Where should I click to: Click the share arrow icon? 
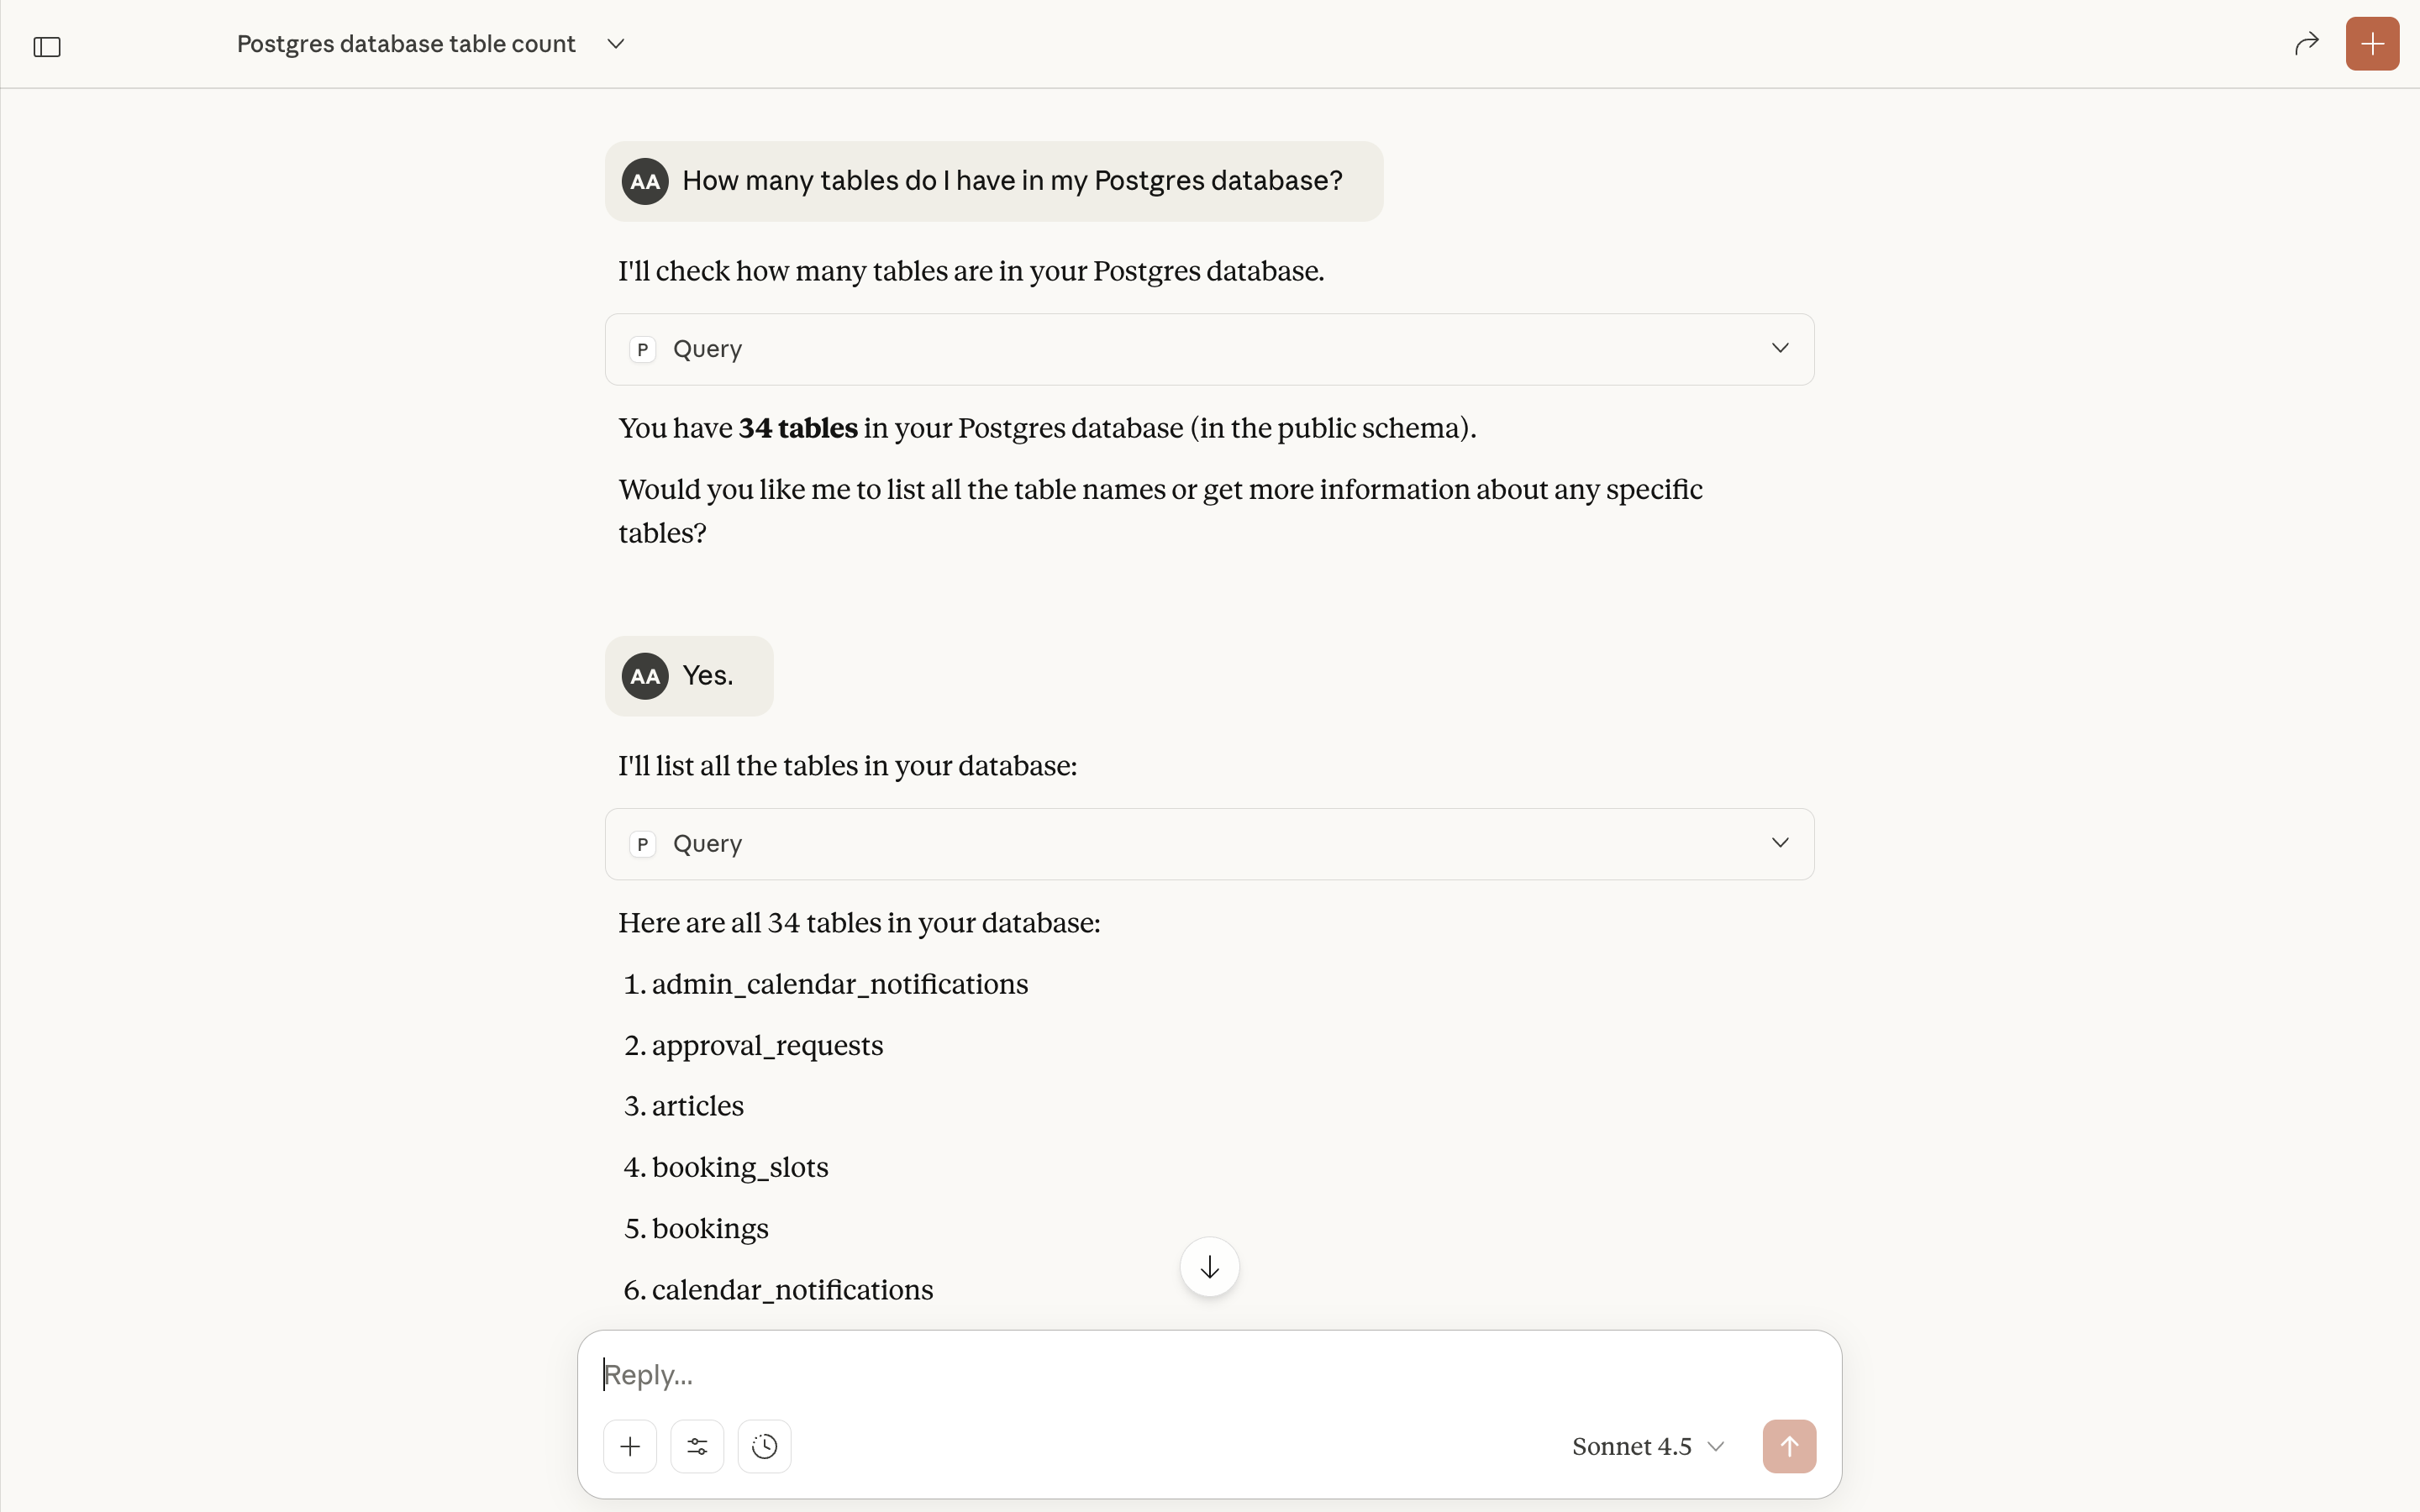pyautogui.click(x=2306, y=44)
